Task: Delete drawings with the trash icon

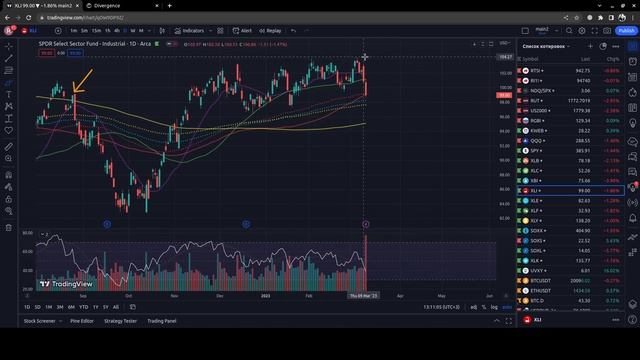Action: 9,228
